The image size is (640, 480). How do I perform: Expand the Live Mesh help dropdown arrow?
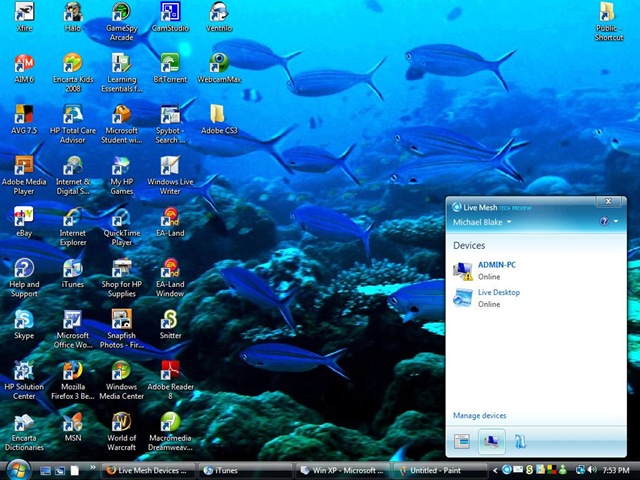point(616,221)
